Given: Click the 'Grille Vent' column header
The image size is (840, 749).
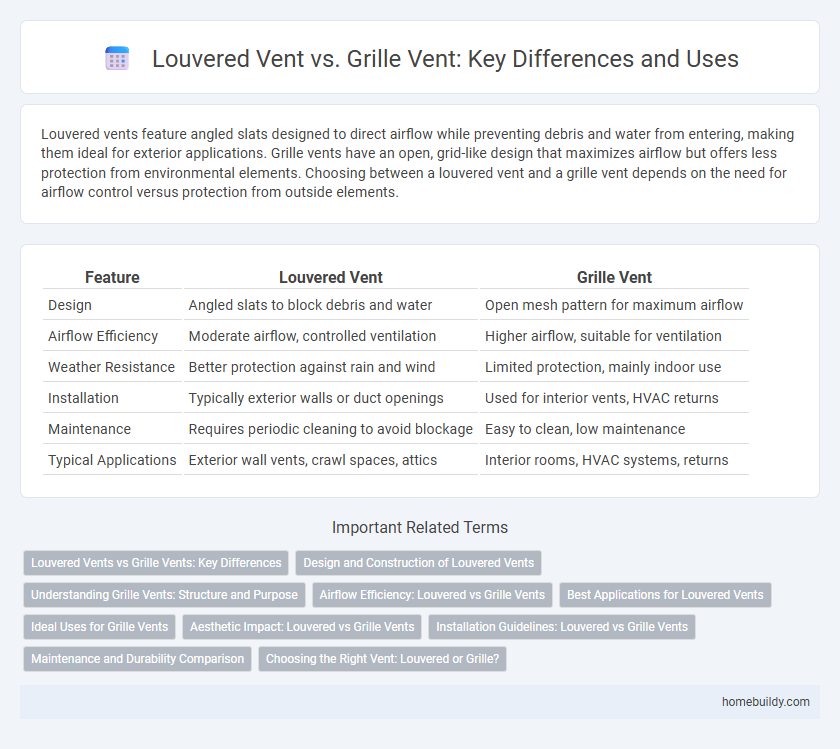Looking at the screenshot, I should (x=614, y=277).
